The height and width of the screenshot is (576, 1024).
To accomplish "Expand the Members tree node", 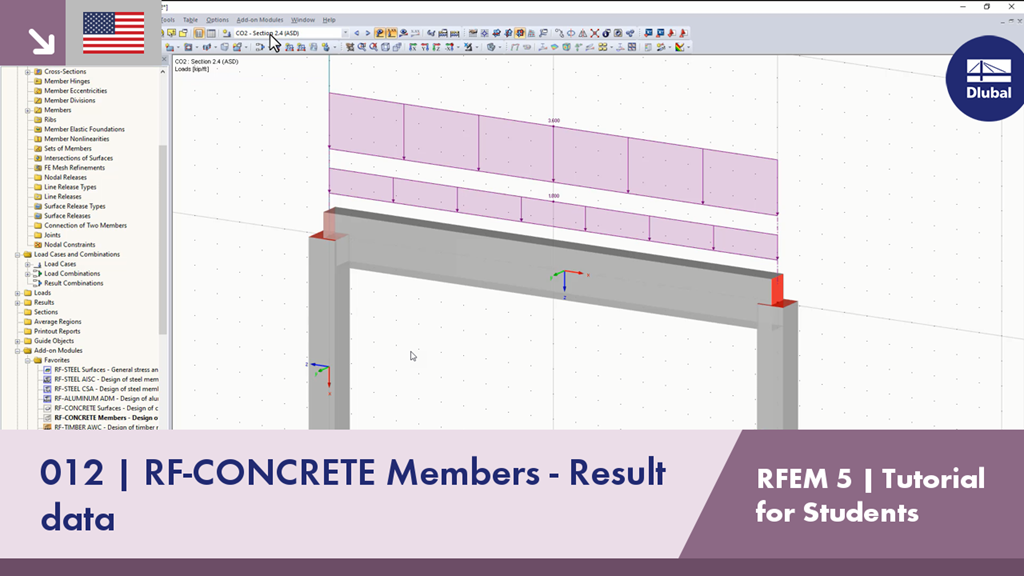I will (27, 110).
